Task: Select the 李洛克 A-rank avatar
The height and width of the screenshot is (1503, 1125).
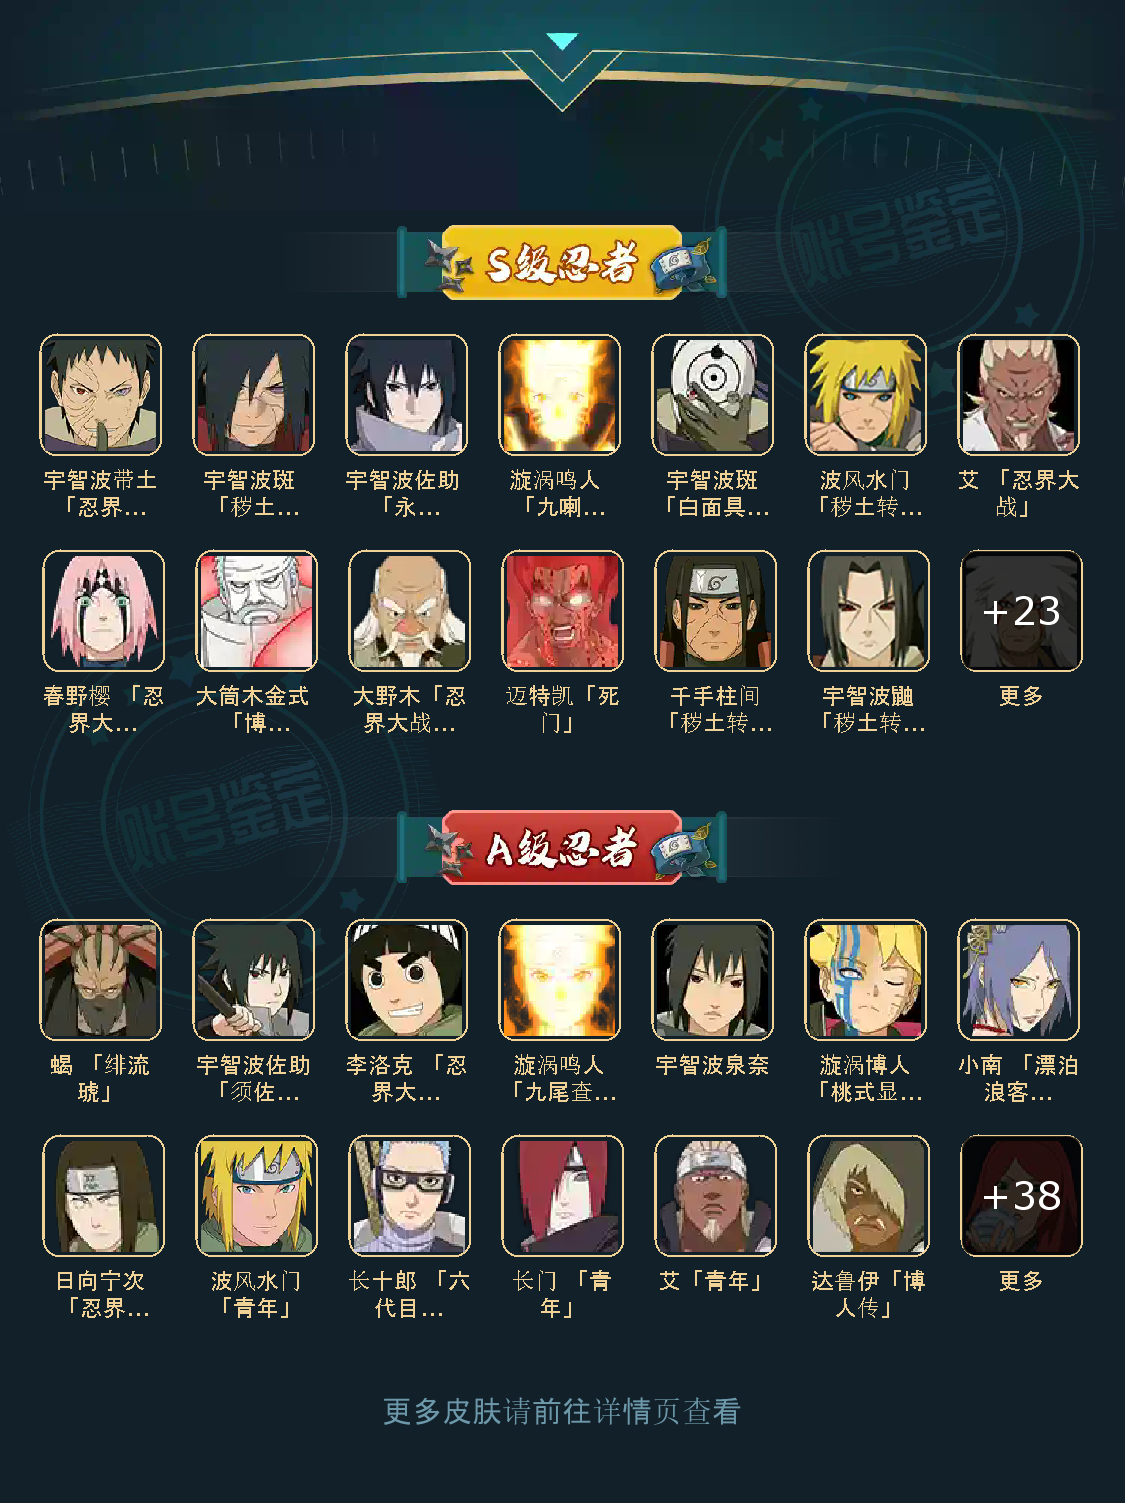Action: click(406, 980)
